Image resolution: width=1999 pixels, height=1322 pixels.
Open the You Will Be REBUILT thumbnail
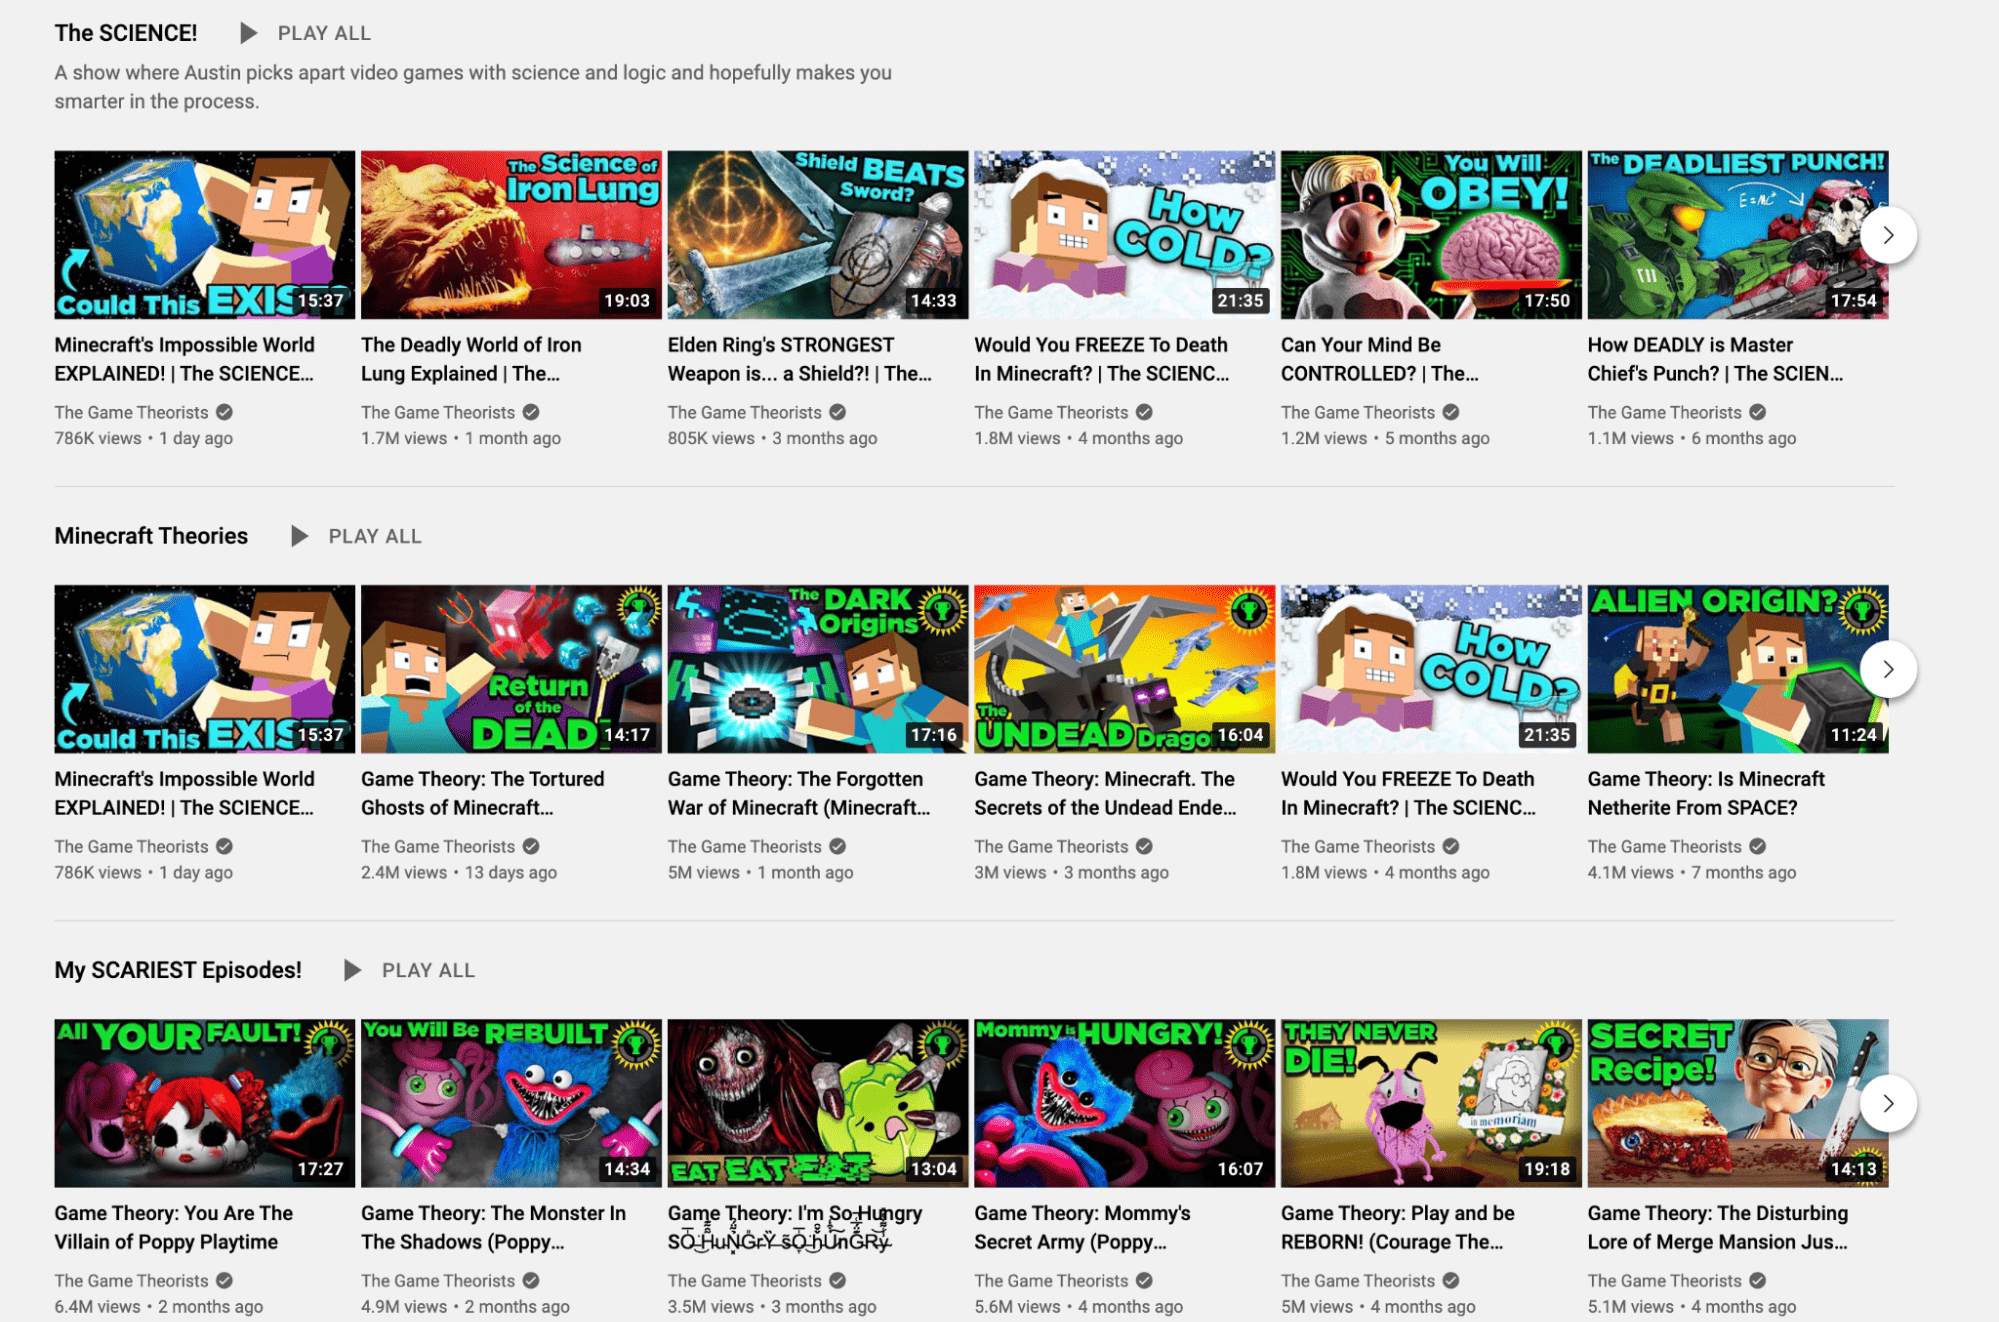511,1103
